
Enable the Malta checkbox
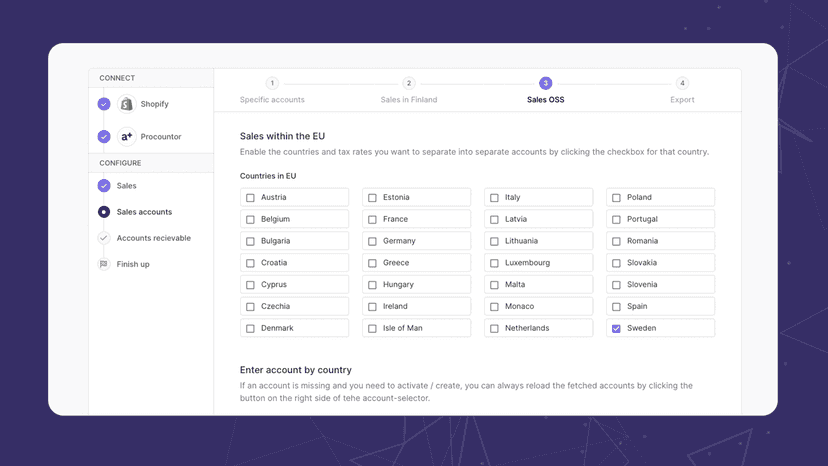click(x=494, y=285)
